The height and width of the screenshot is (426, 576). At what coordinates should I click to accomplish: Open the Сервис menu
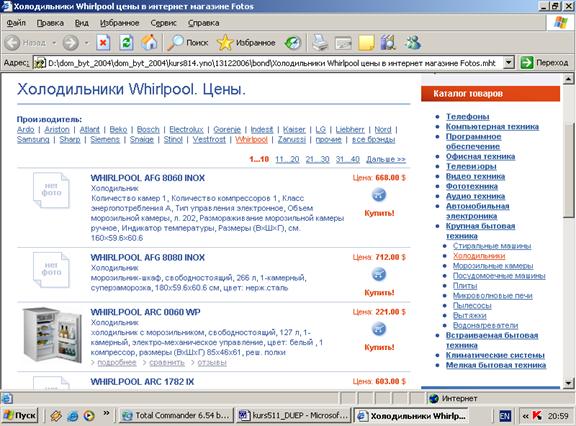pos(163,23)
